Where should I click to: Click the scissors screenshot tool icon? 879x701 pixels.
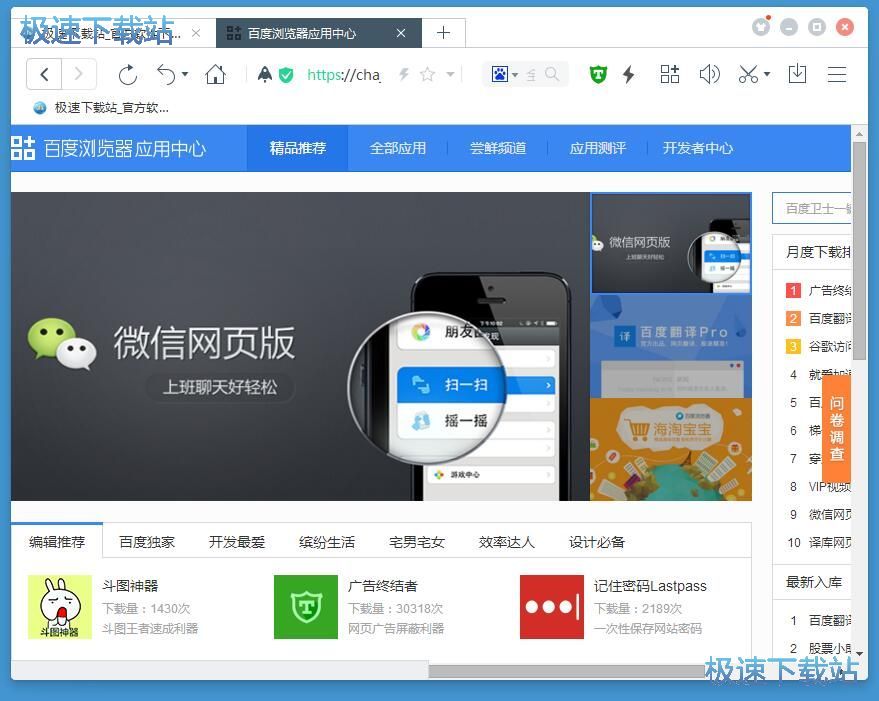[x=748, y=74]
